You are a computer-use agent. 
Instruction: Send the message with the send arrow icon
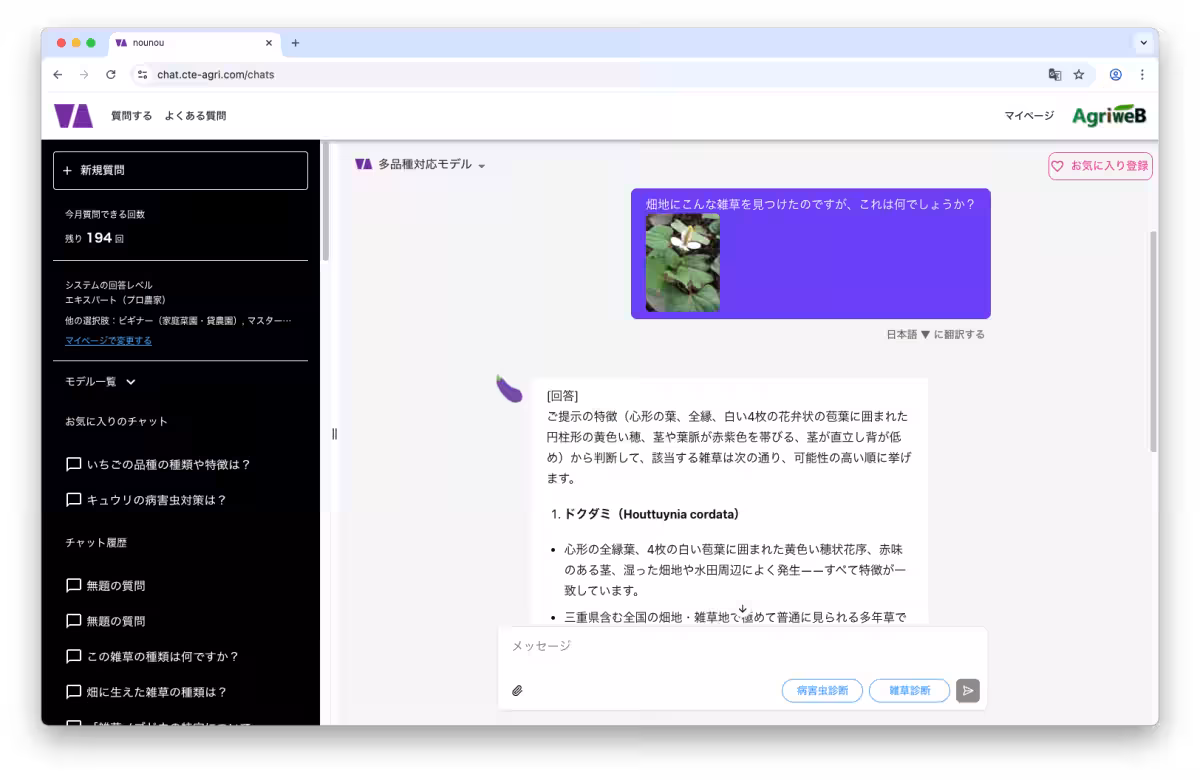pyautogui.click(x=966, y=690)
